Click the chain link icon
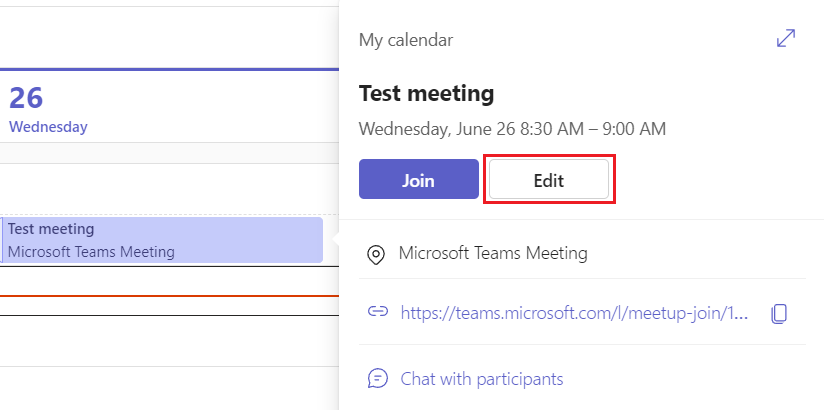 (x=377, y=312)
